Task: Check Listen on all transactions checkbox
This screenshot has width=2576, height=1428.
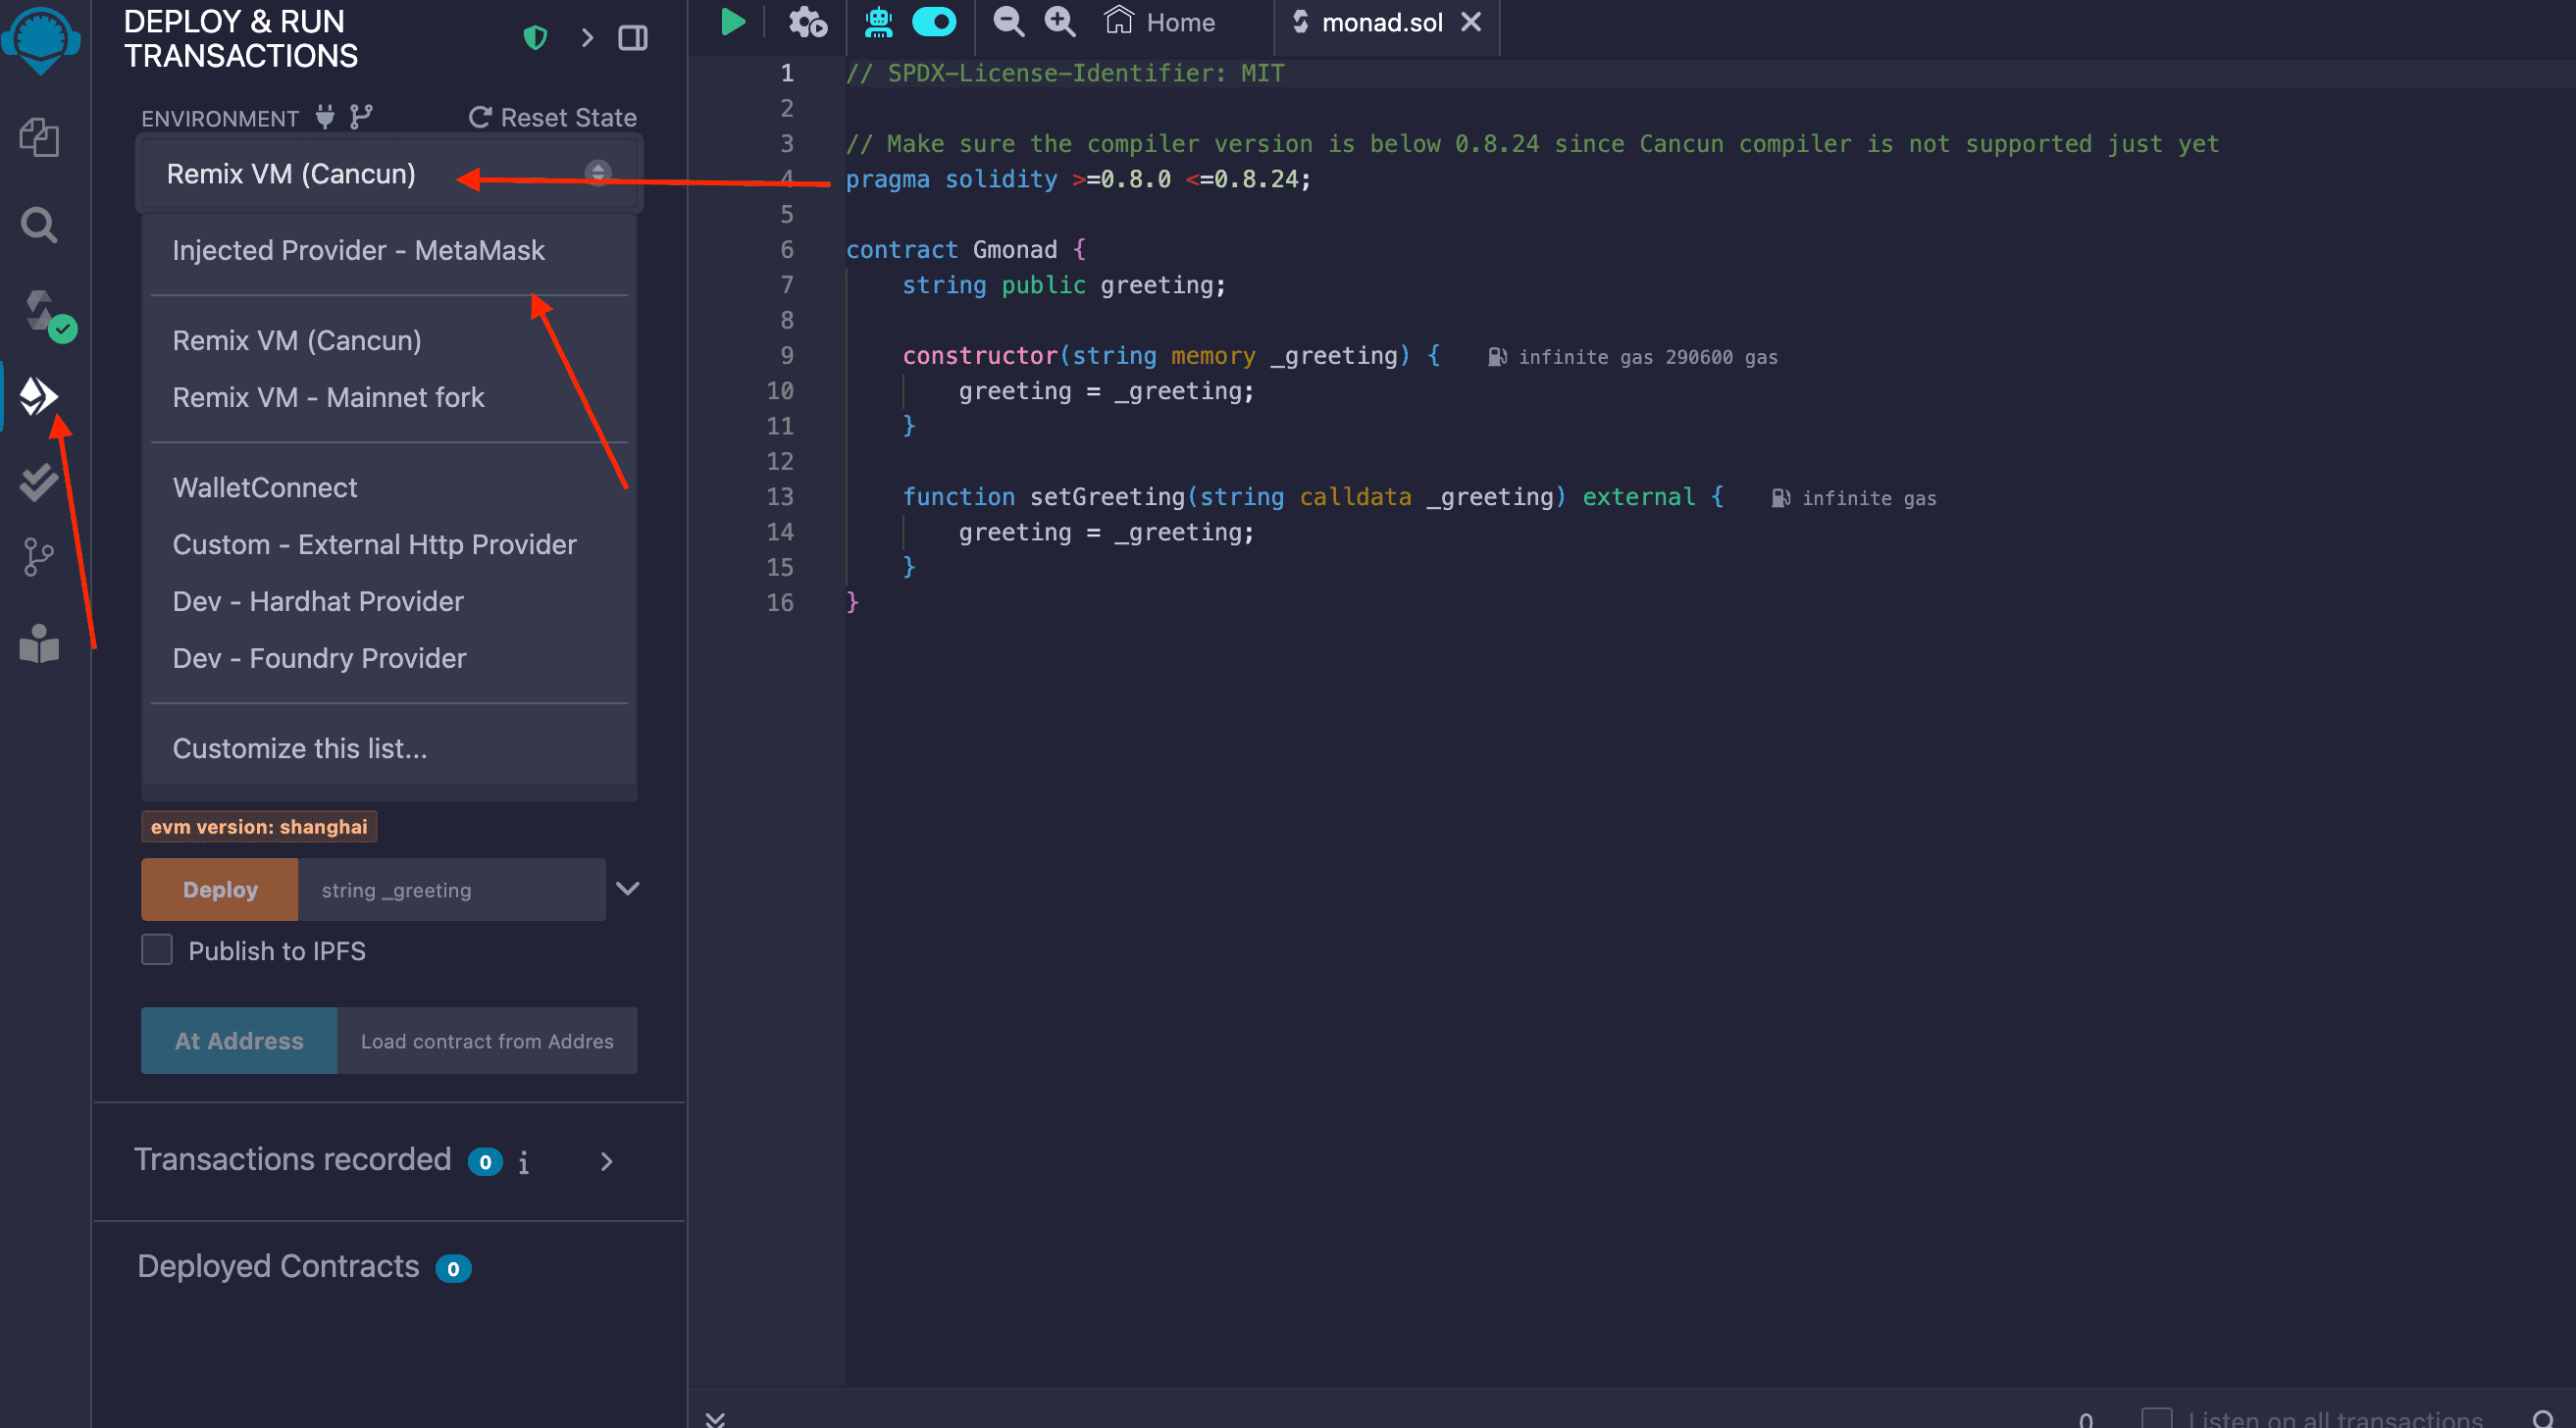Action: click(x=2156, y=1419)
